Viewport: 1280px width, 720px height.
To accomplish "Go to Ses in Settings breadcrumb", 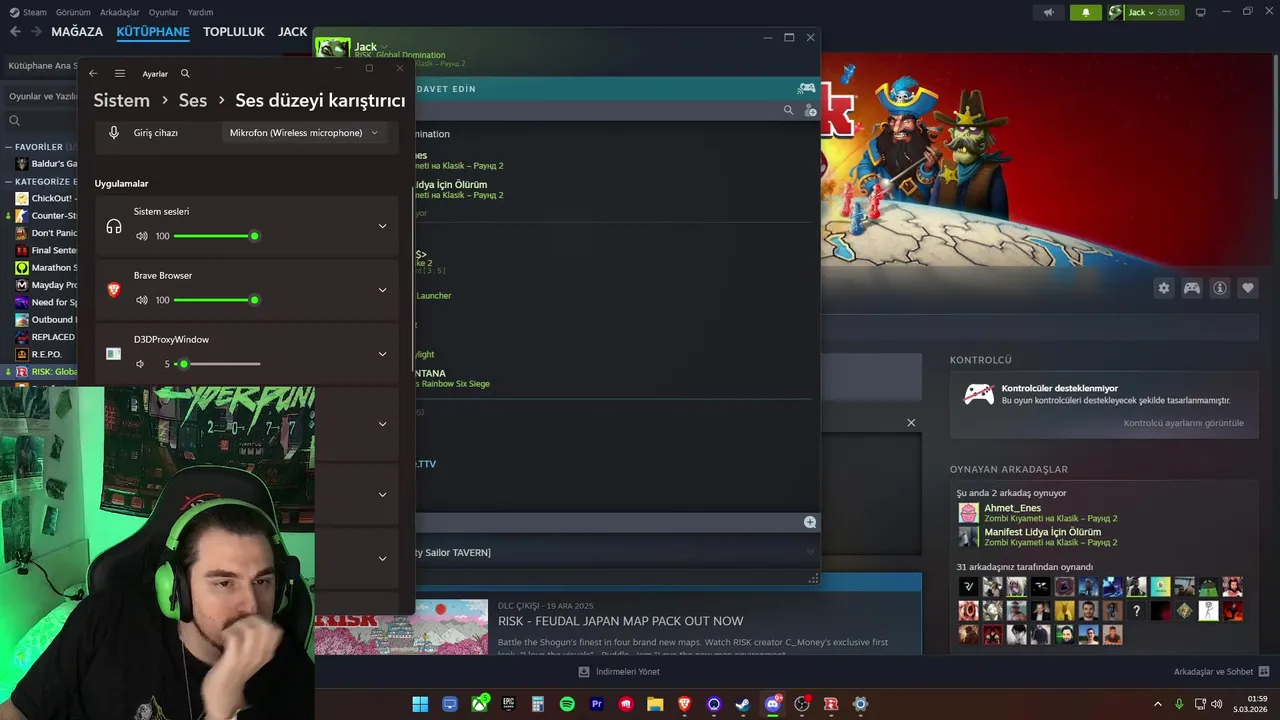I will (193, 100).
